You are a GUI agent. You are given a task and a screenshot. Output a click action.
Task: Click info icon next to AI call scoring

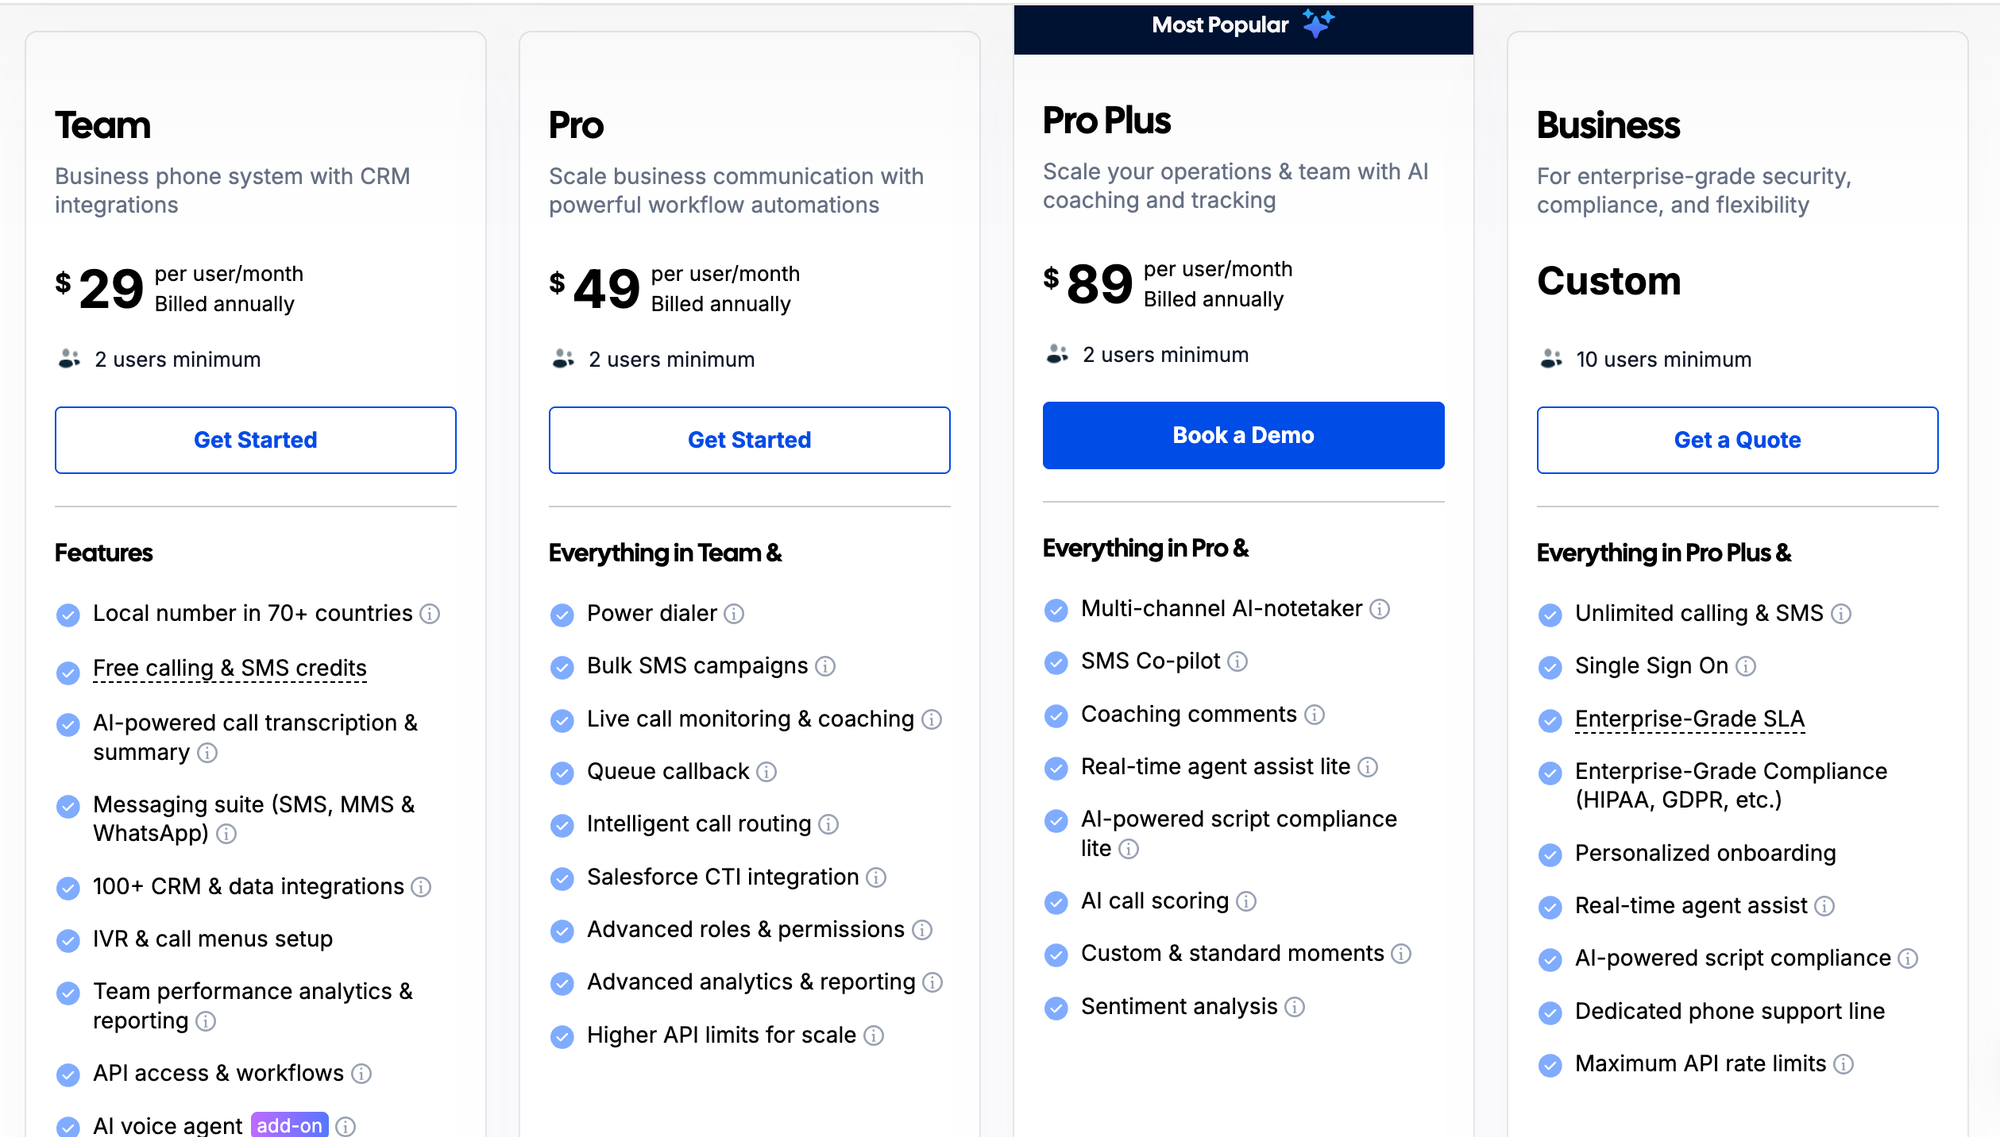click(1246, 902)
